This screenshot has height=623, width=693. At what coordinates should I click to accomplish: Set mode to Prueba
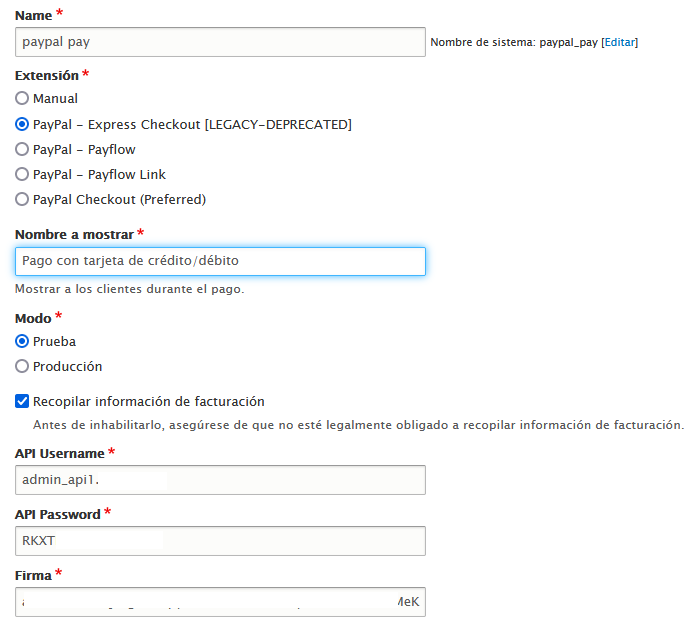(x=22, y=341)
